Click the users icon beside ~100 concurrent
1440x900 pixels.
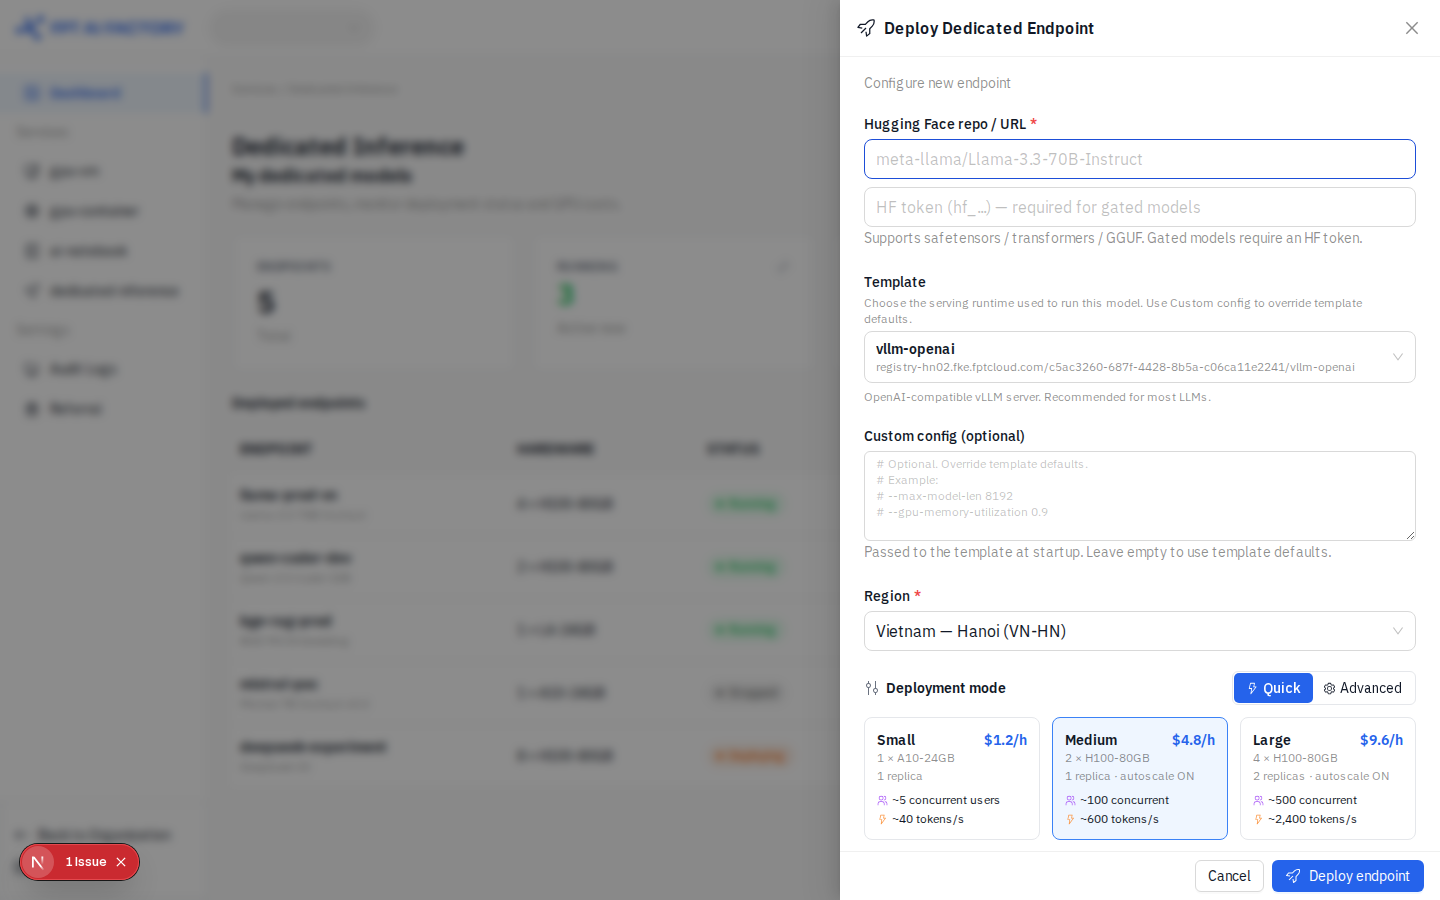coord(1070,800)
